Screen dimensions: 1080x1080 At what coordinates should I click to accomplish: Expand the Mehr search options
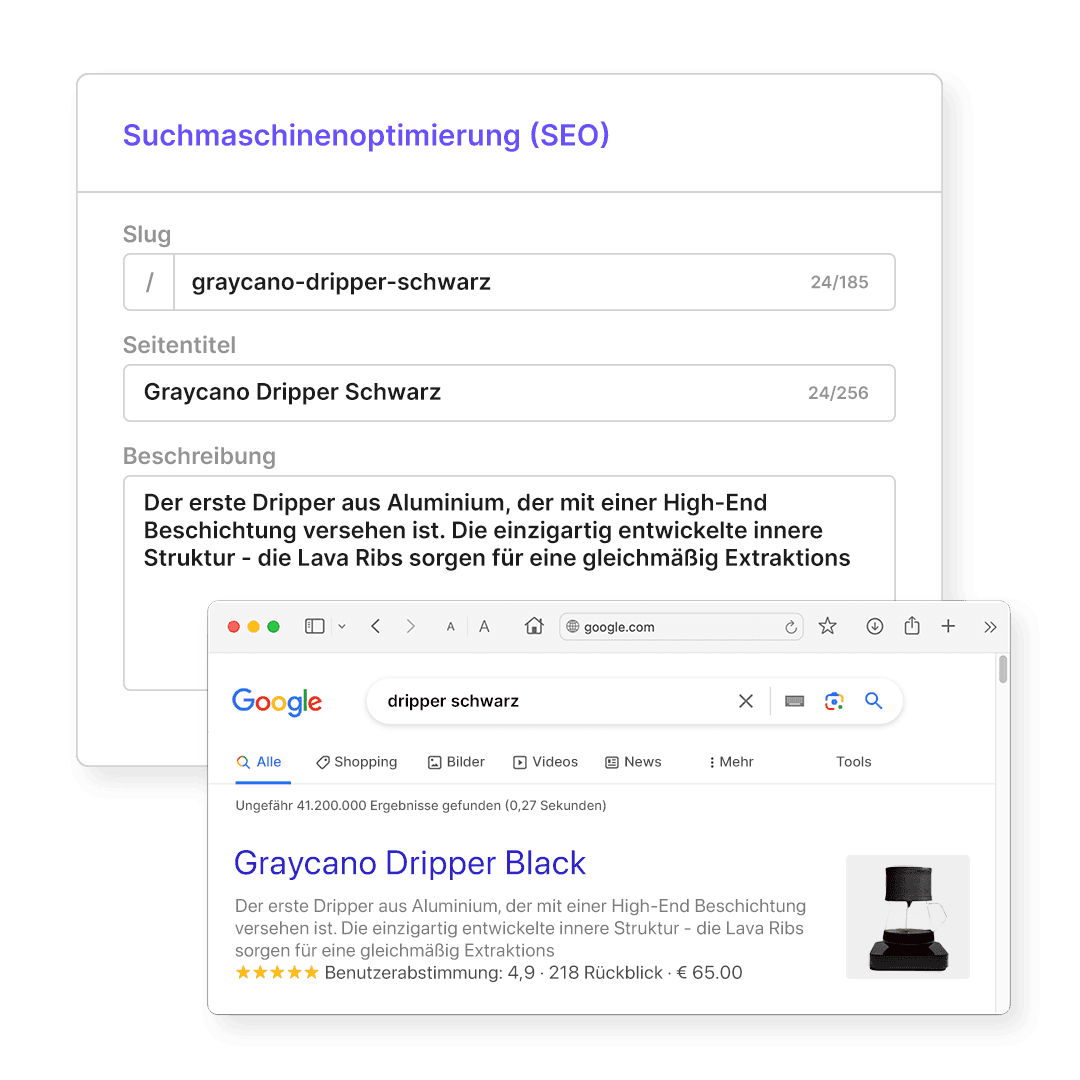click(731, 762)
